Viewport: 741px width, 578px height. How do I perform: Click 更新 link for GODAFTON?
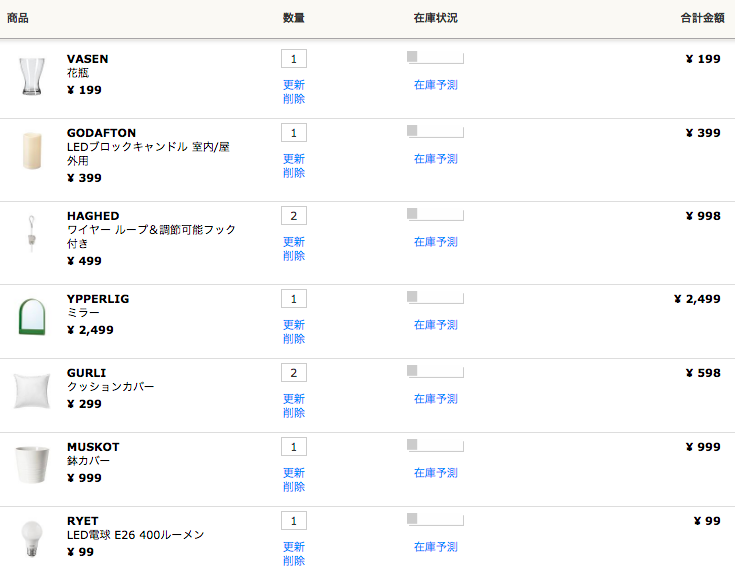click(x=293, y=159)
